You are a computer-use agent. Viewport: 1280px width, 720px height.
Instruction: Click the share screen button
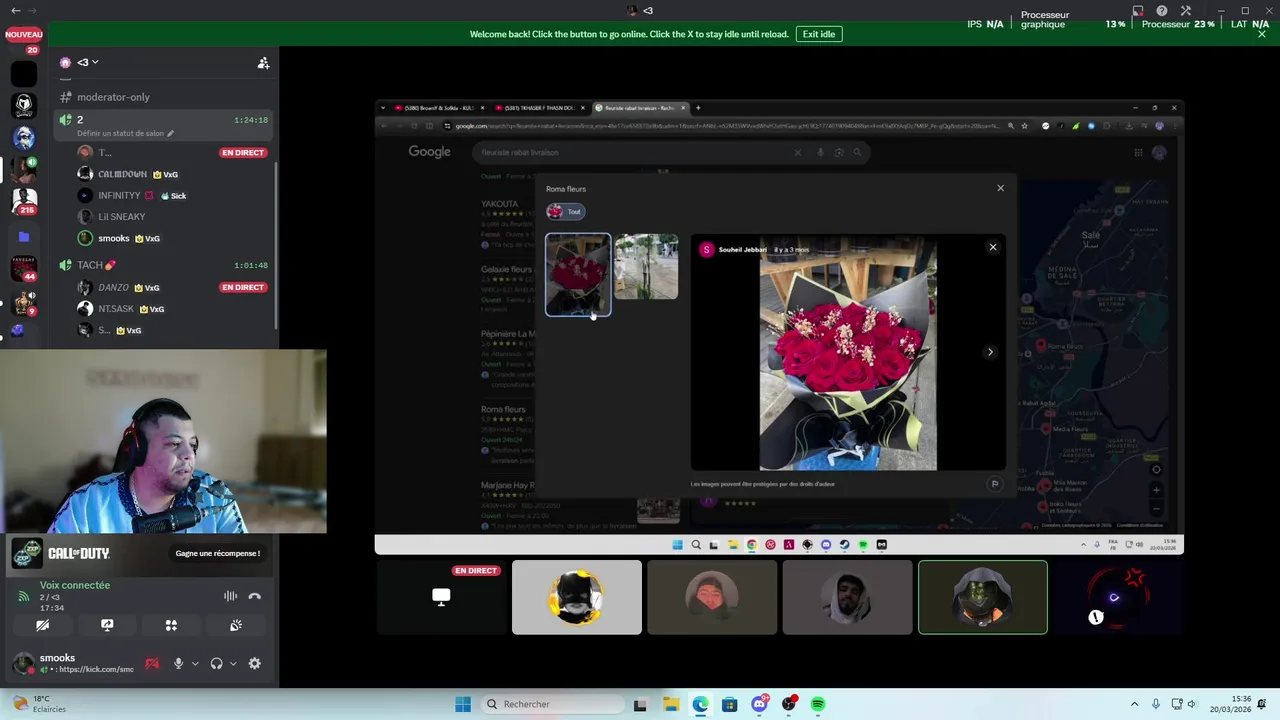tap(107, 625)
